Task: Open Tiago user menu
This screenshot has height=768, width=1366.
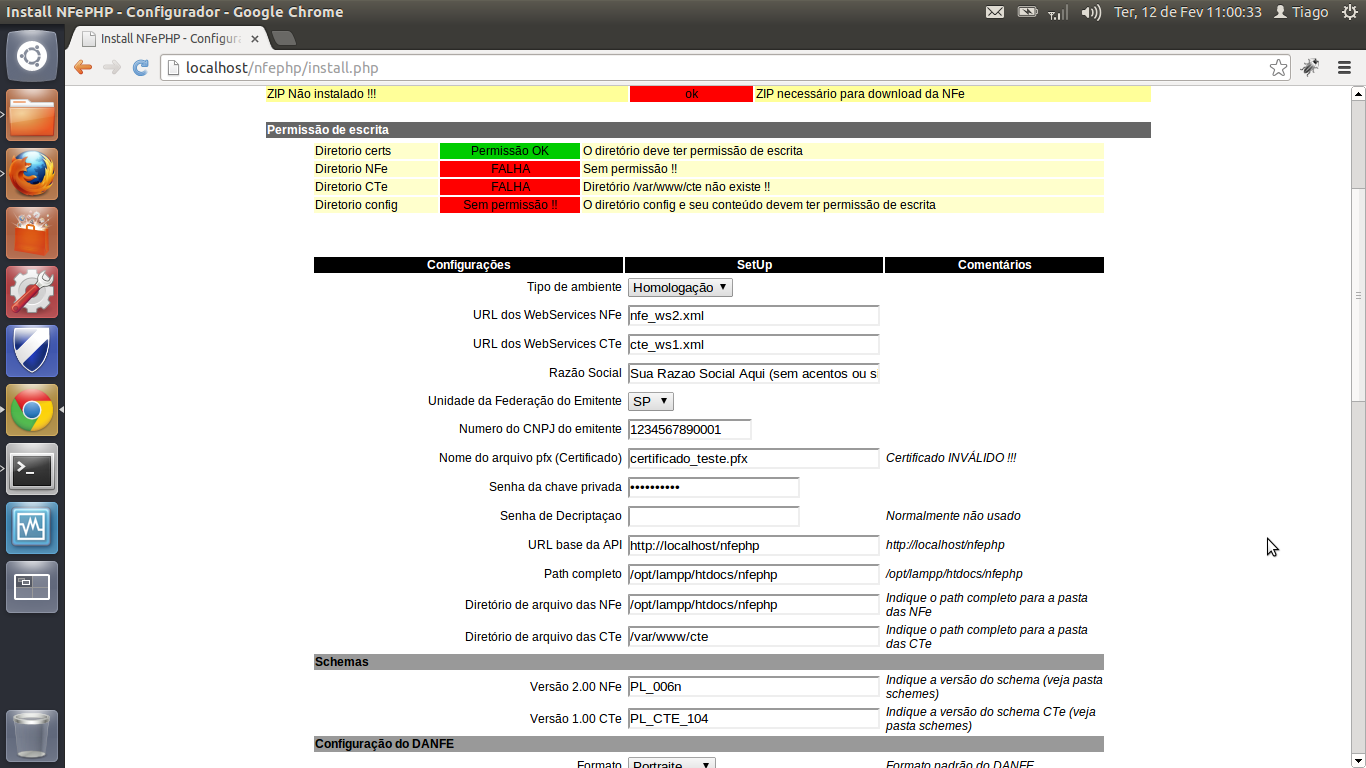Action: [x=1300, y=12]
